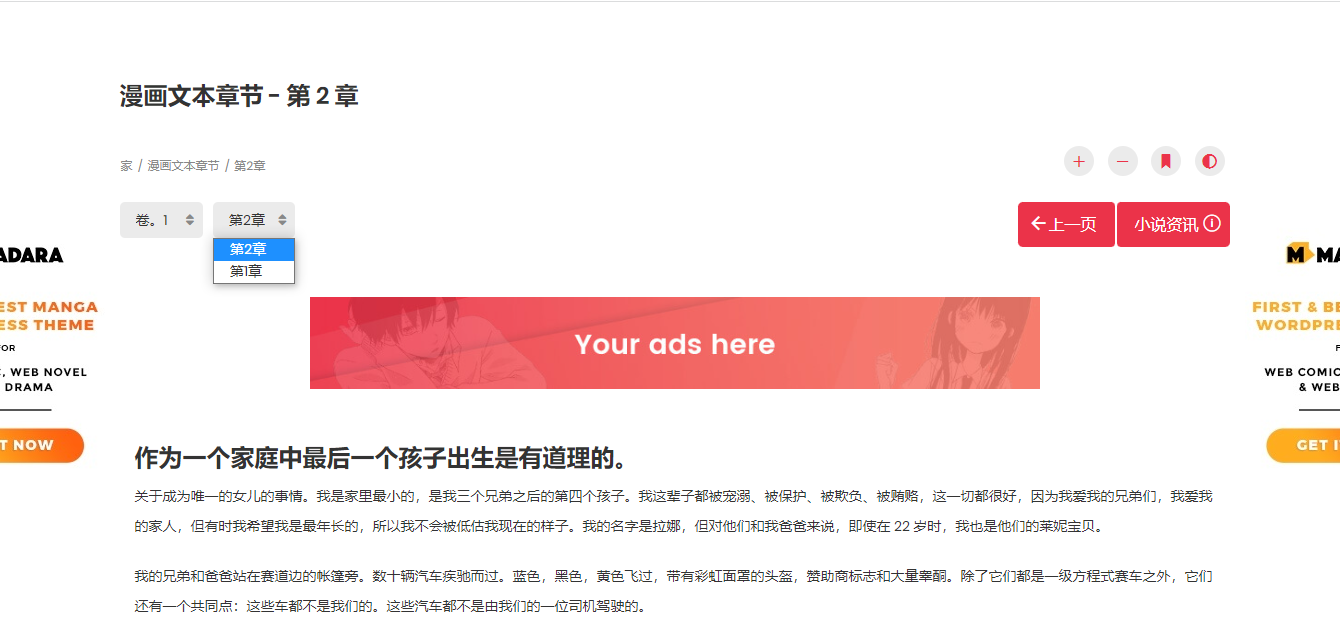Open 漫画文本章节 breadcrumb link
1340x625 pixels.
tap(183, 166)
